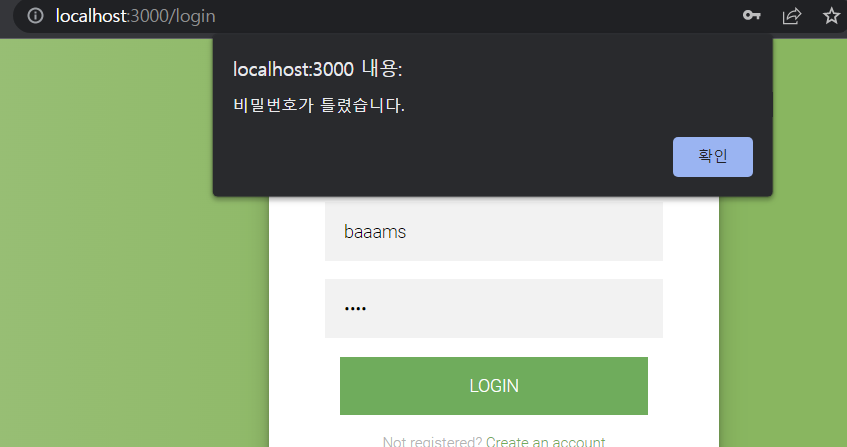Click the dialog title localhost:3000 내용:
Viewport: 847px width, 447px height.
318,69
